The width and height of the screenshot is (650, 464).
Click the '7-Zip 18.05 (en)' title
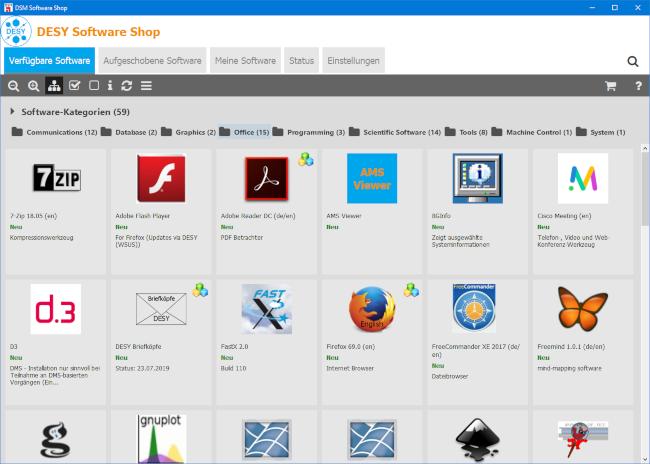pos(33,216)
